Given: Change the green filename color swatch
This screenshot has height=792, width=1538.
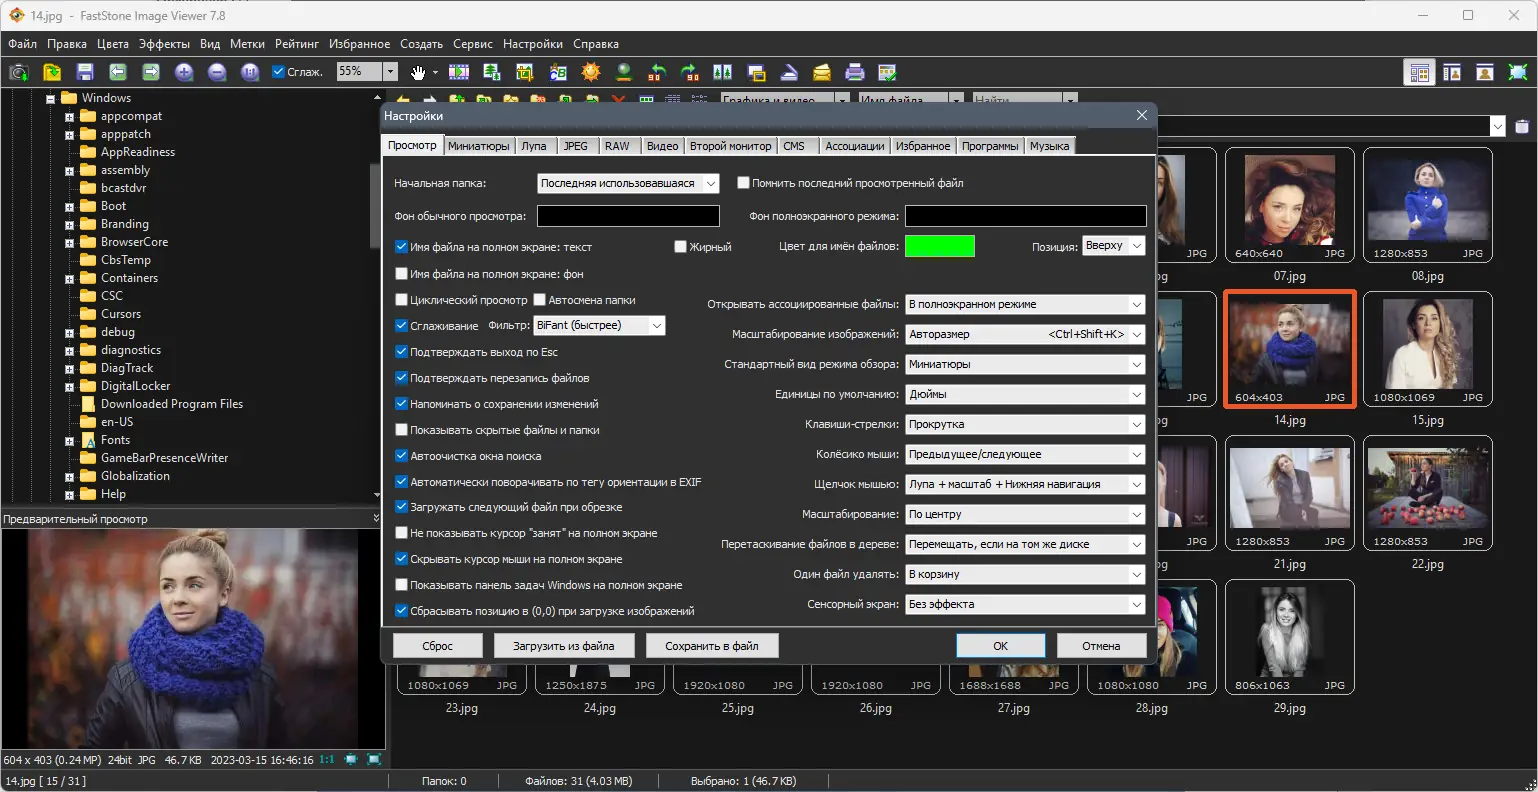Looking at the screenshot, I should (939, 245).
